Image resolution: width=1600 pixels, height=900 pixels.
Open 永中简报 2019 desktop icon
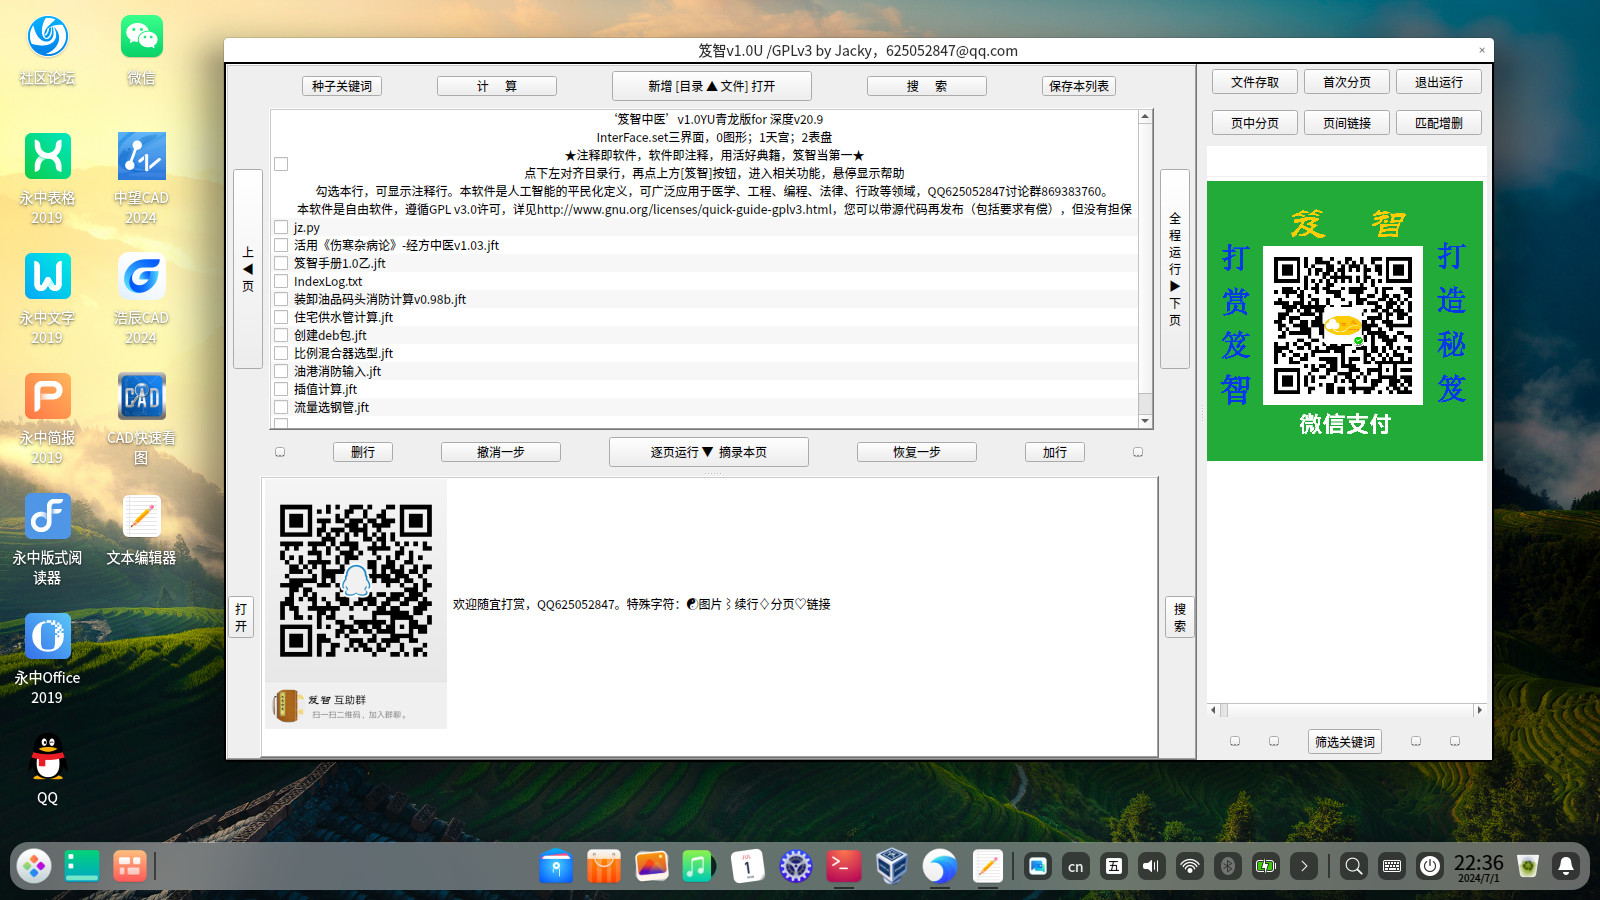coord(47,419)
